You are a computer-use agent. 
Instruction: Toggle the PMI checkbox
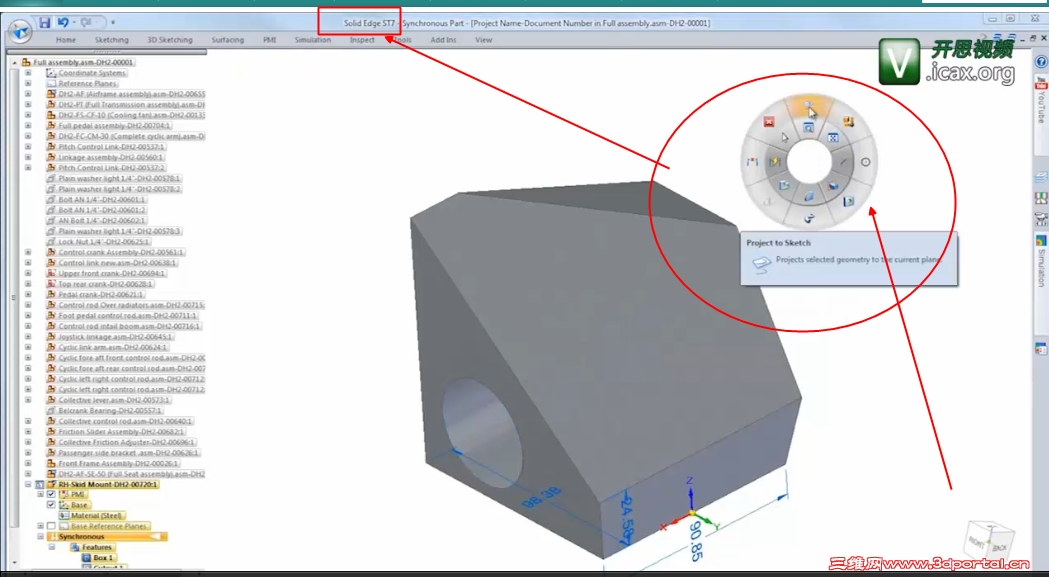click(51, 494)
